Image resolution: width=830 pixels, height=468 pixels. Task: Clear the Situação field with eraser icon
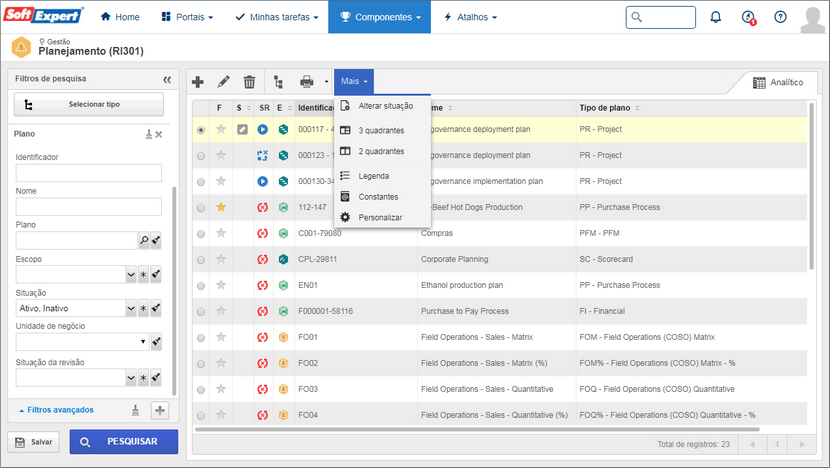click(x=156, y=308)
